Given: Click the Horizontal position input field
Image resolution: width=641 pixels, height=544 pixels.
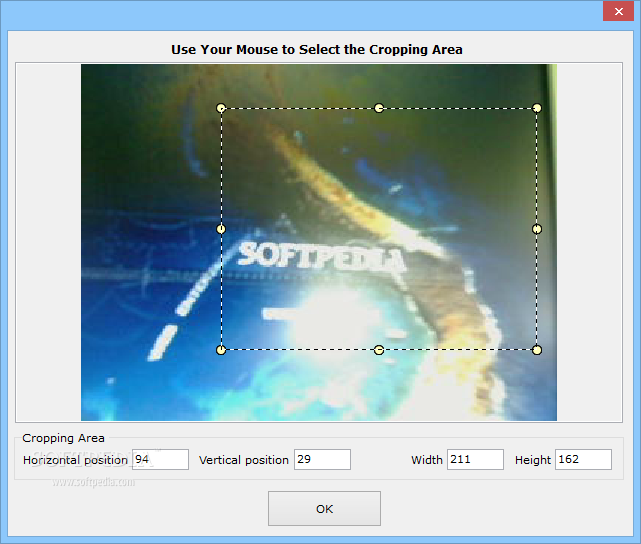Looking at the screenshot, I should [x=160, y=459].
